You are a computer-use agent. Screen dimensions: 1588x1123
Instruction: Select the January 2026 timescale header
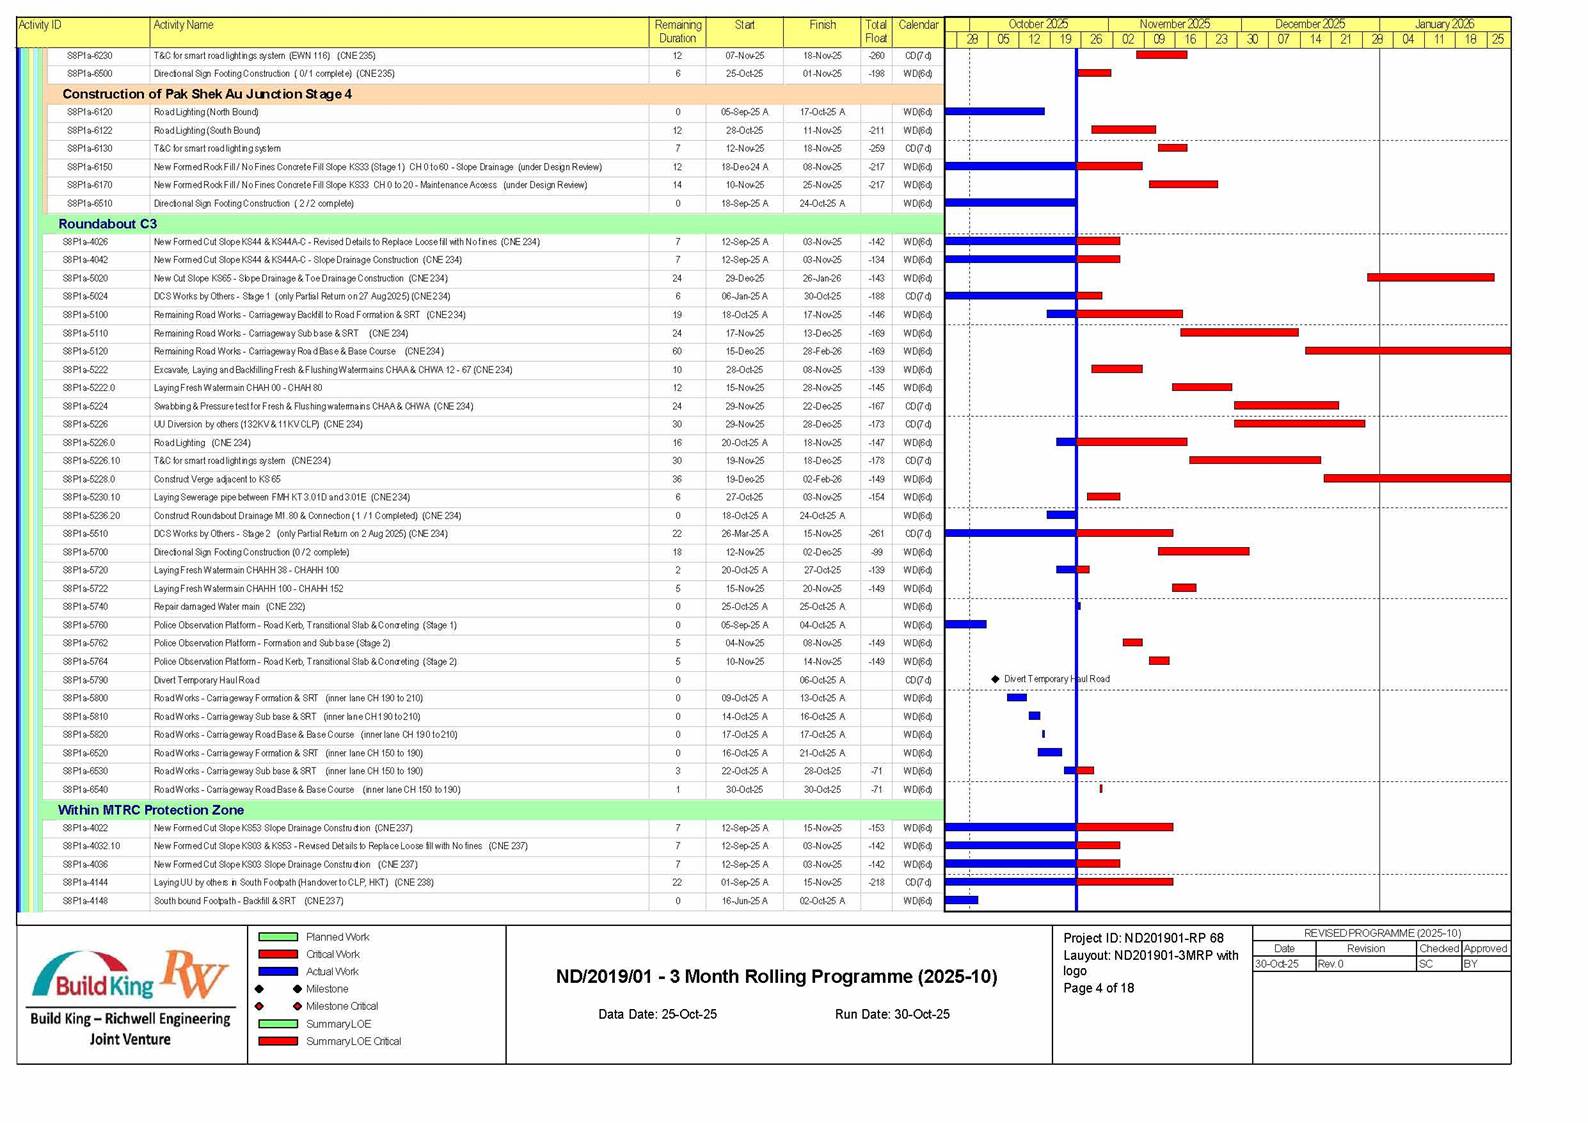coord(1443,24)
